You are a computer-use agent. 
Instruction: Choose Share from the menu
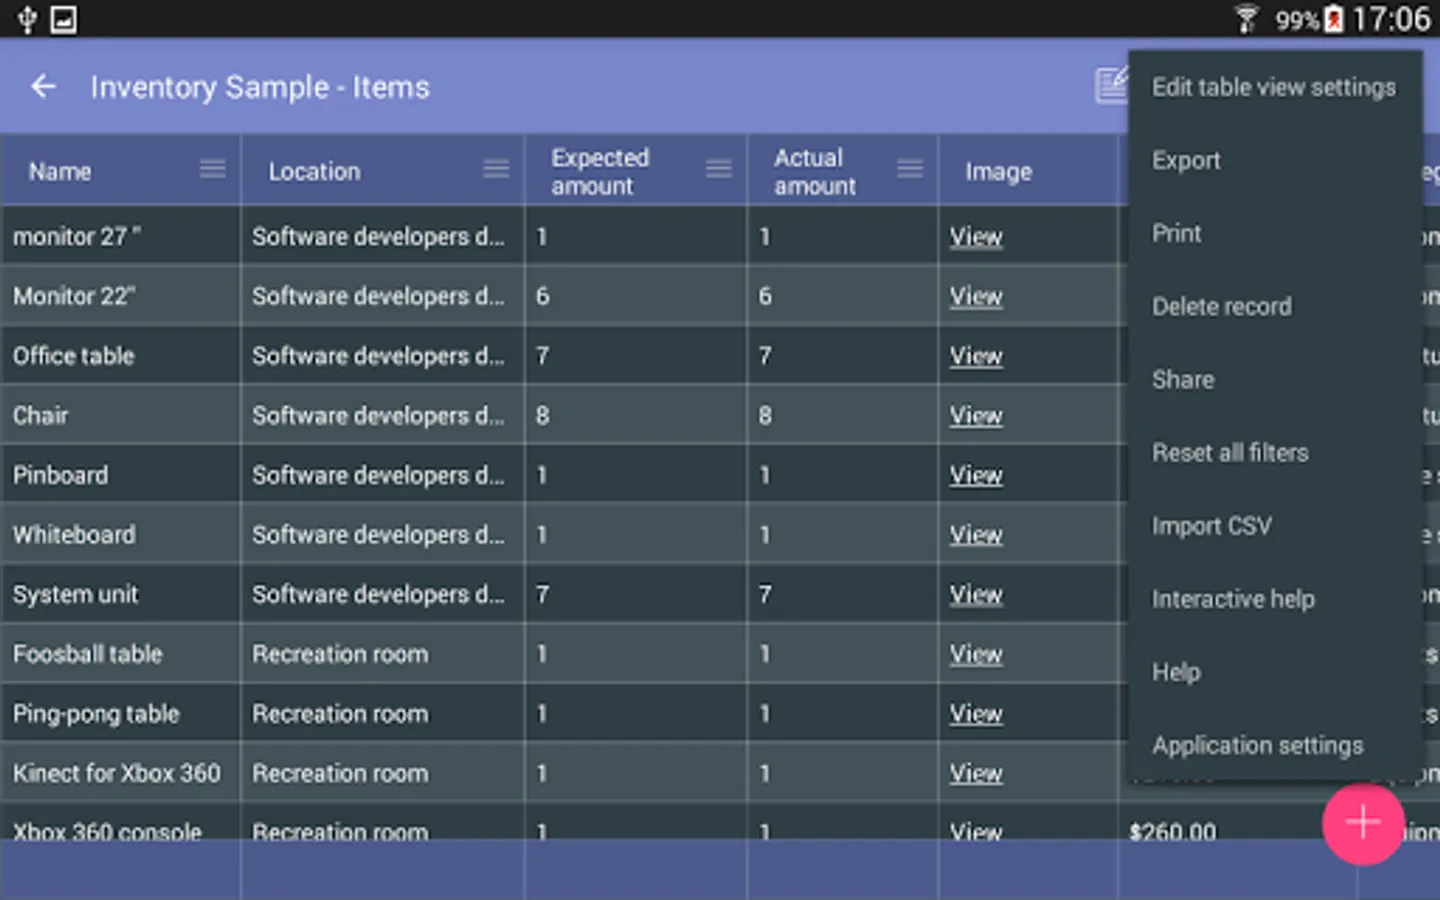1274,379
